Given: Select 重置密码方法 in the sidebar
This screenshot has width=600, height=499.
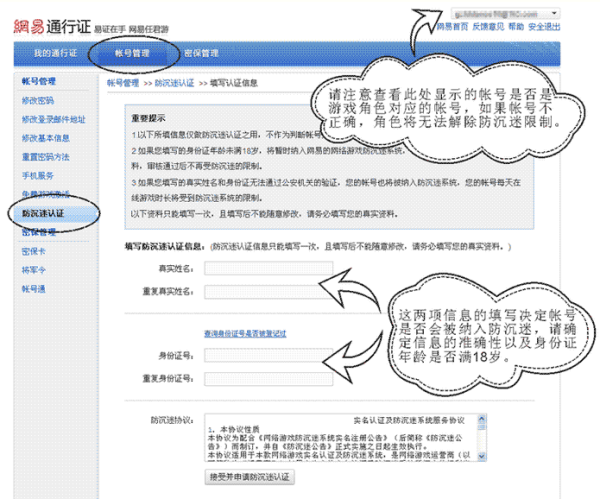Looking at the screenshot, I should (x=46, y=157).
